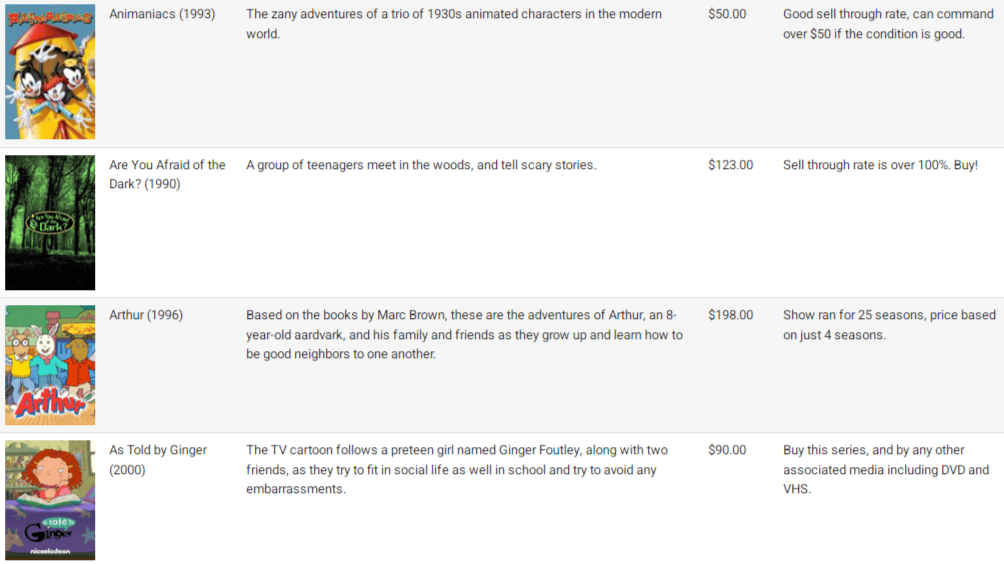Open the Are You Afraid of the Dark? poster

tap(50, 223)
